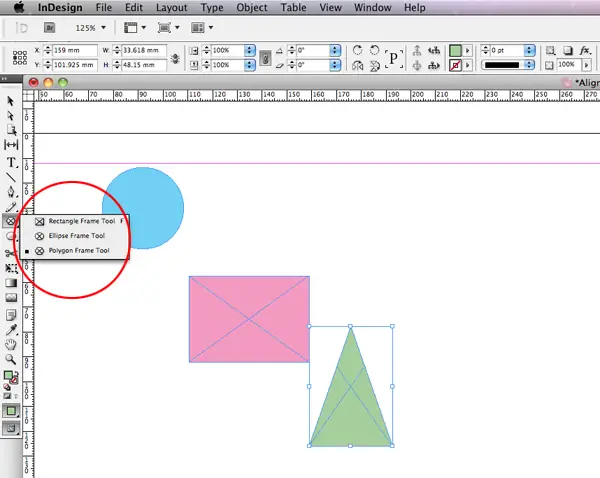
Task: Click the rotate 90° clockwise icon
Action: 357,51
